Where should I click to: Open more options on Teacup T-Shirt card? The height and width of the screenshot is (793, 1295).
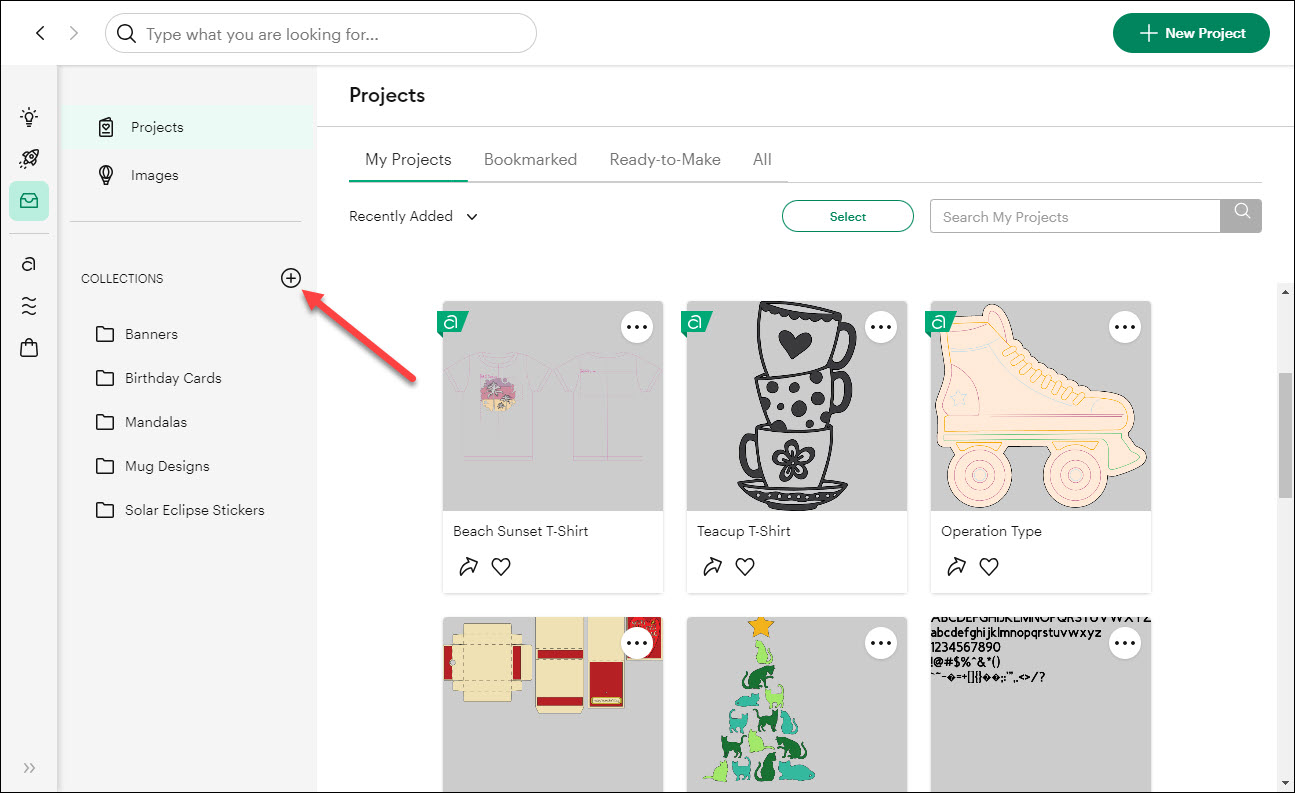[880, 327]
